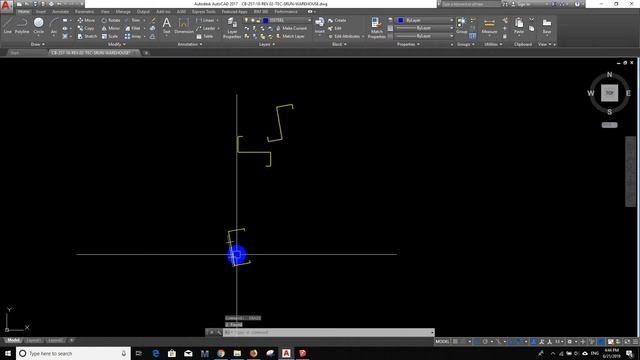Click Match Layer button
Image resolution: width=640 pixels, height=360 pixels.
tap(290, 36)
